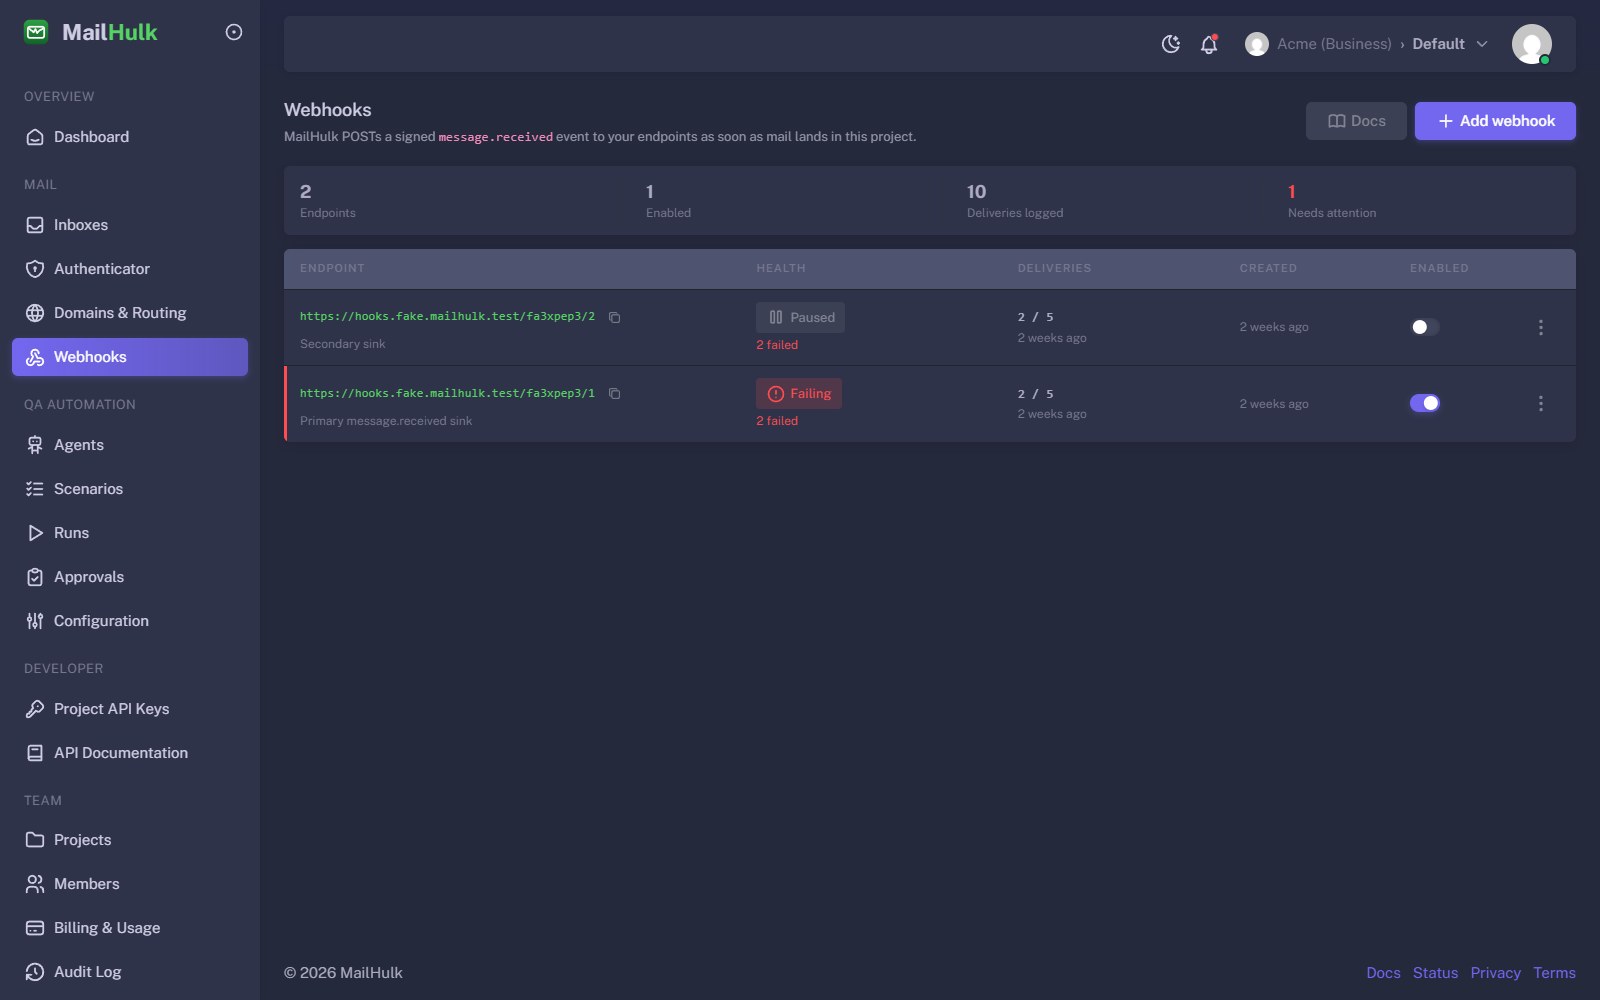Open the fa3xpep3/1 endpoint URL
This screenshot has height=1000, width=1600.
(447, 393)
